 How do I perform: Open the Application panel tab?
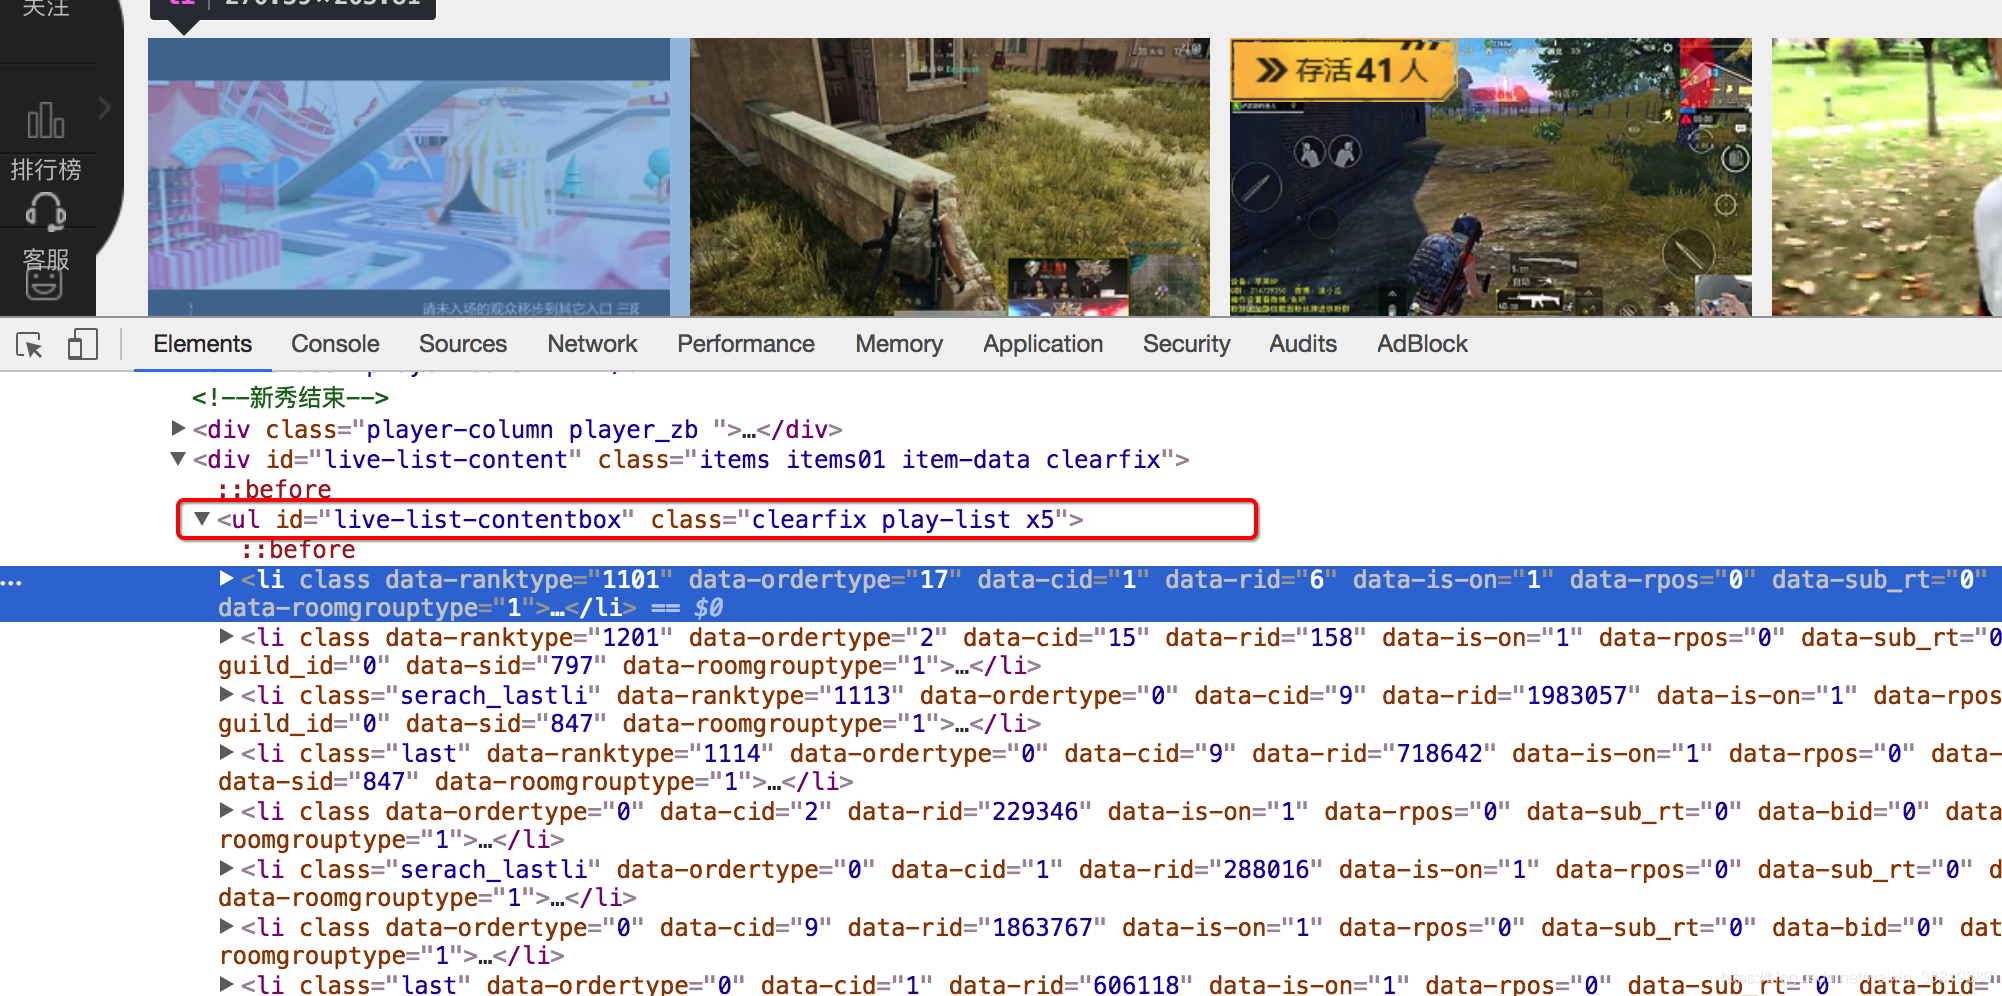[x=1042, y=344]
